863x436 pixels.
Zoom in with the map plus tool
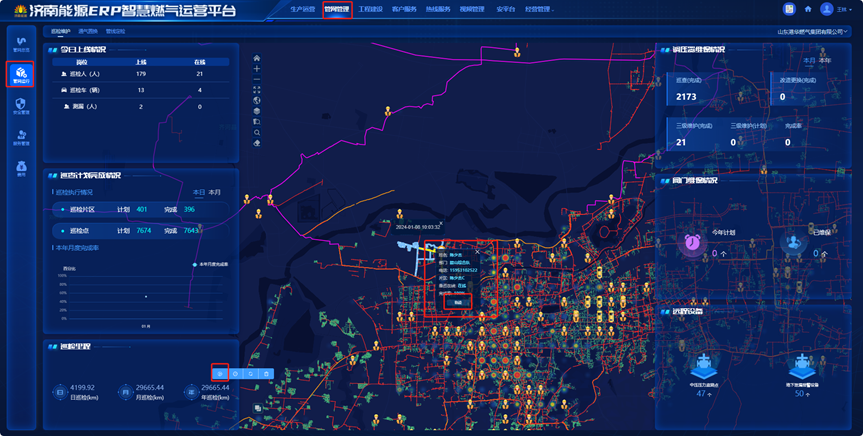[x=256, y=69]
